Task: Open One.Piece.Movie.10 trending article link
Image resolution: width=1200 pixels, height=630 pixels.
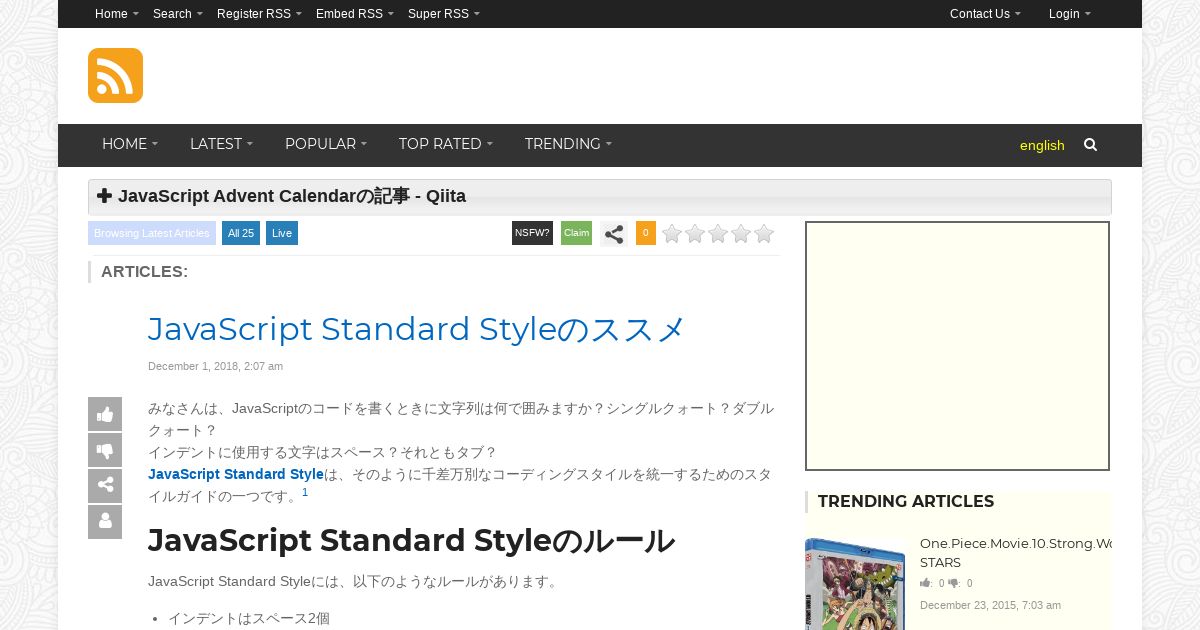Action: (1015, 553)
